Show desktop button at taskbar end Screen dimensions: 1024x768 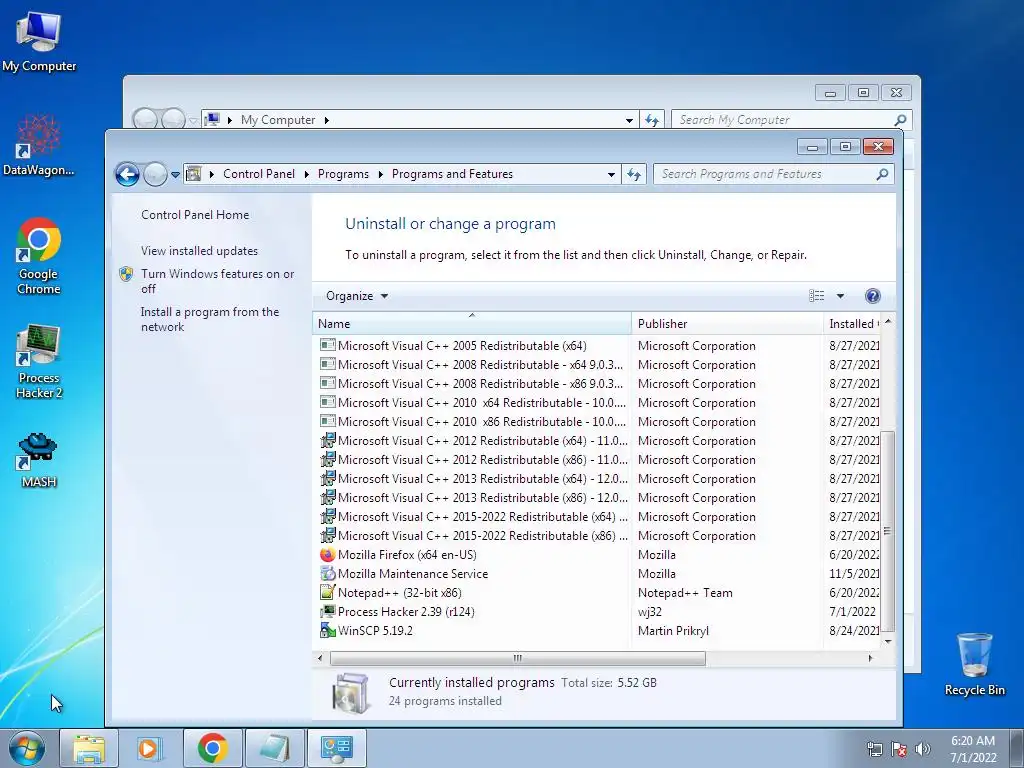tap(1017, 748)
